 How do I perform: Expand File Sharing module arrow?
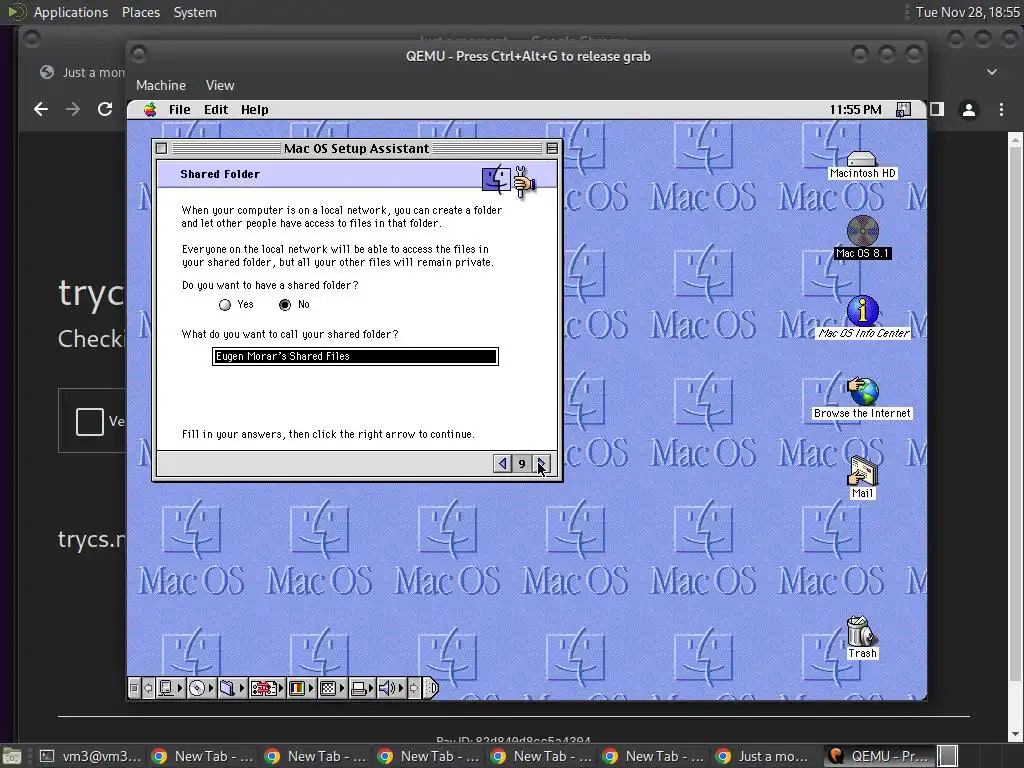pos(242,688)
